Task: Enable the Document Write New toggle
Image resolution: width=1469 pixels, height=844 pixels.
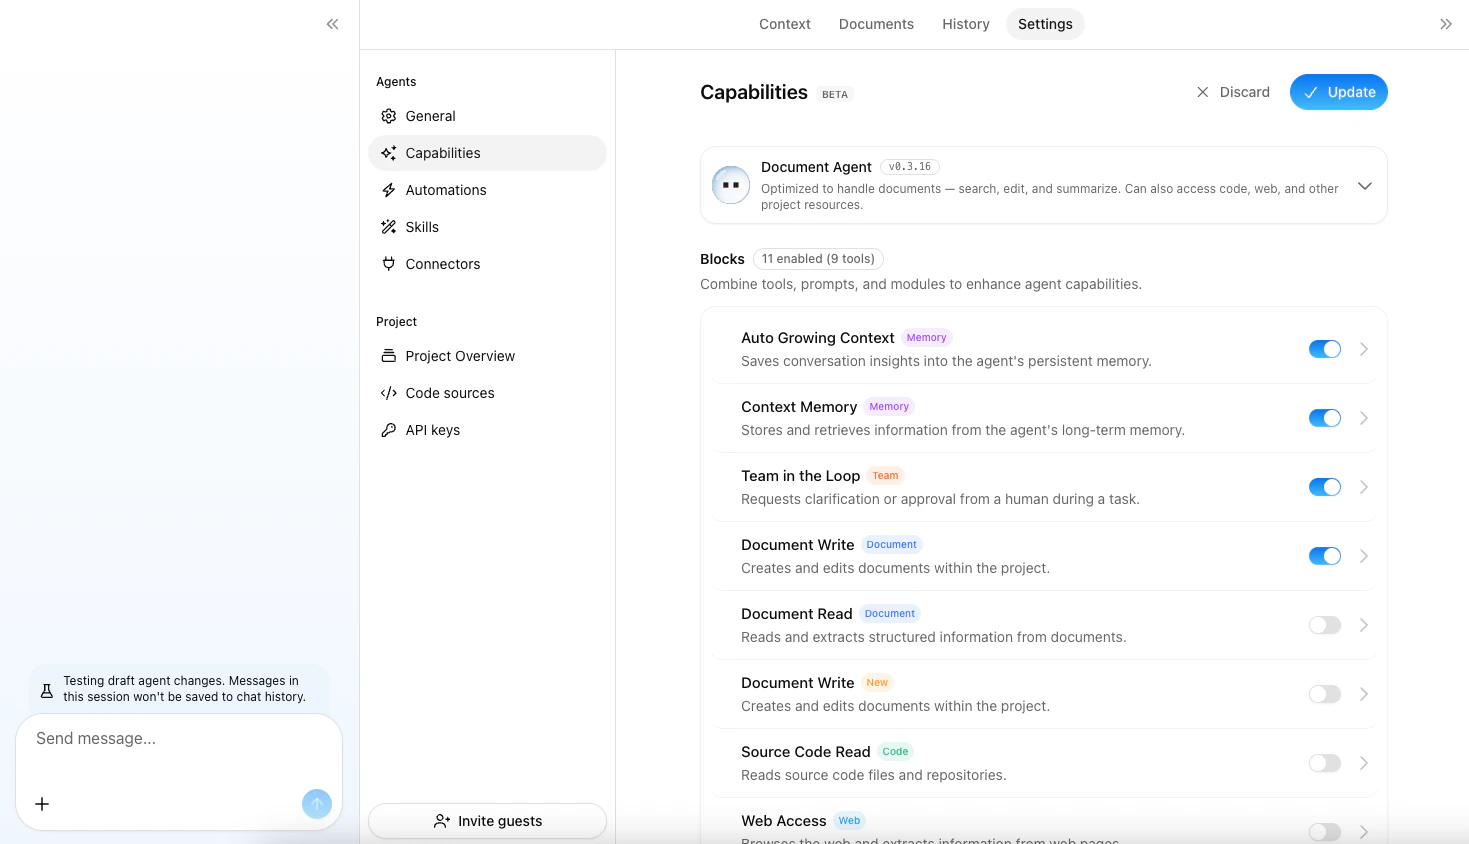Action: tap(1325, 694)
